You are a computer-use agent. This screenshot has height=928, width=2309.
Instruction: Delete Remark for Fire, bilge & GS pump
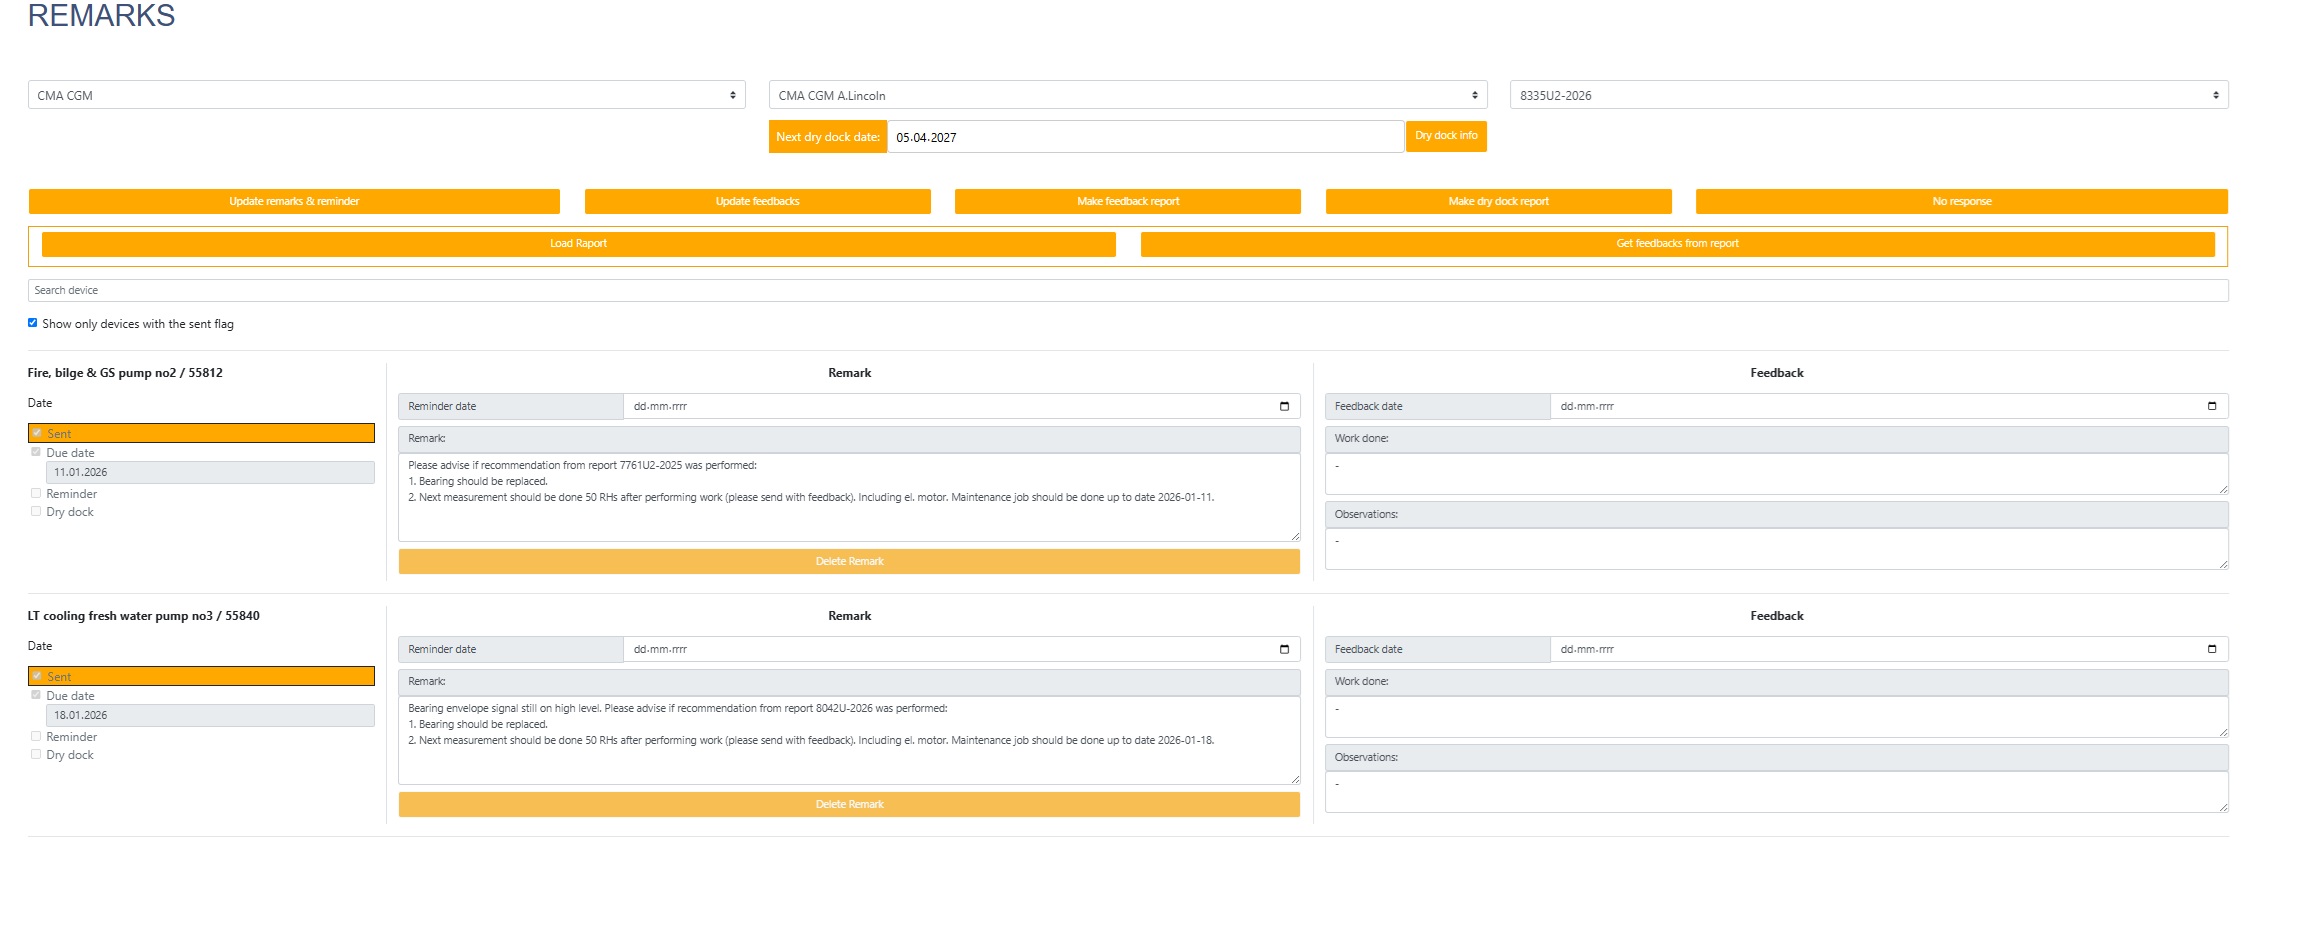pos(849,561)
